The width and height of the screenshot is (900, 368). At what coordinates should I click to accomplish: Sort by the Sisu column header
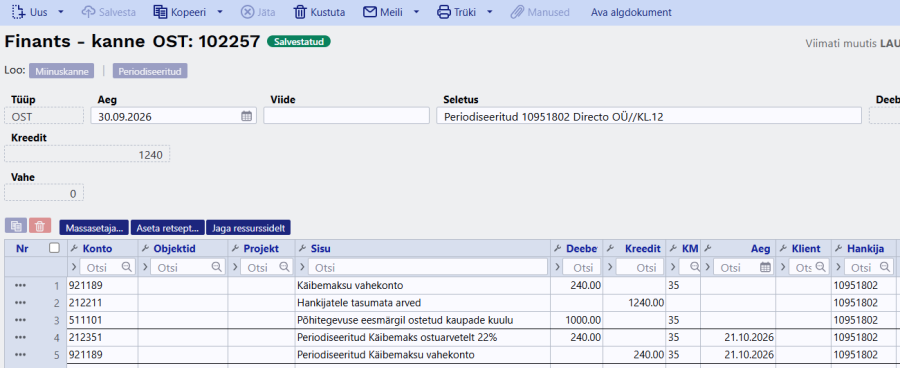(321, 249)
